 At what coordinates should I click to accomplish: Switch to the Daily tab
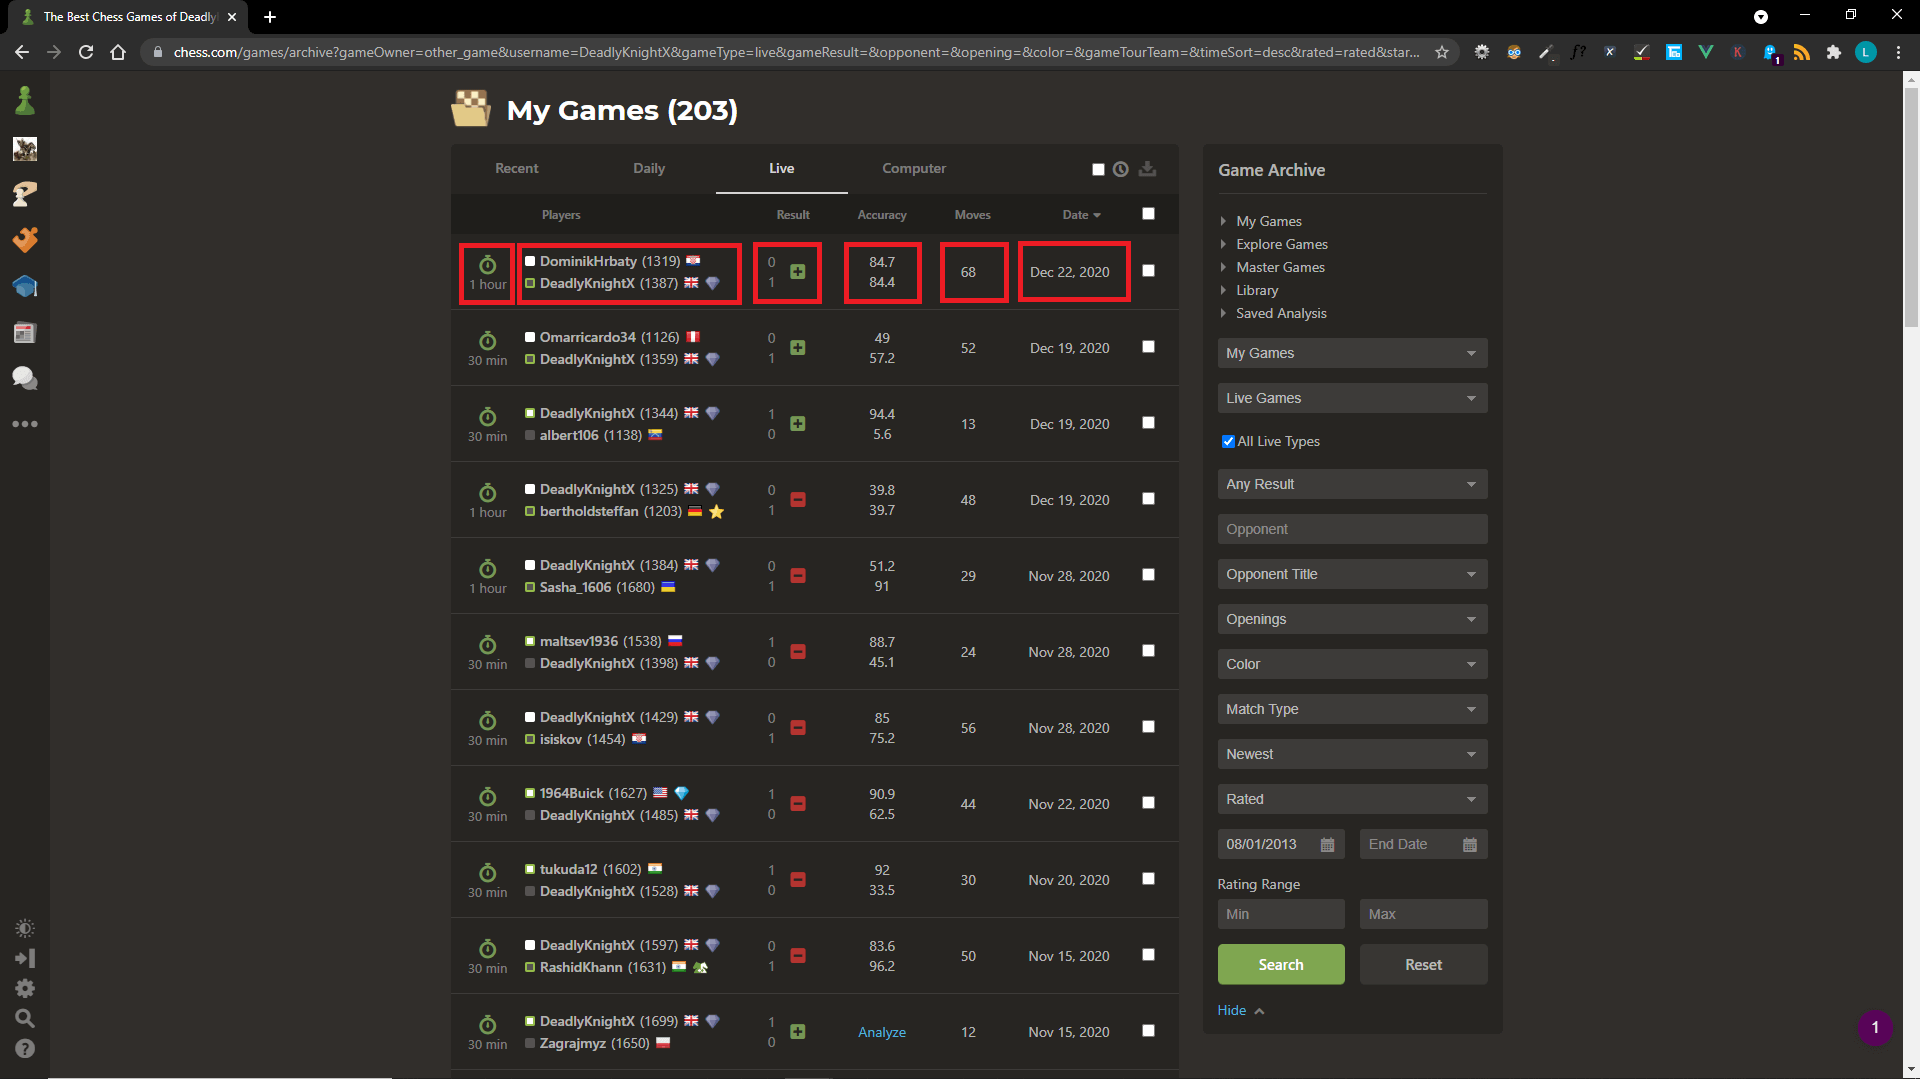click(649, 169)
